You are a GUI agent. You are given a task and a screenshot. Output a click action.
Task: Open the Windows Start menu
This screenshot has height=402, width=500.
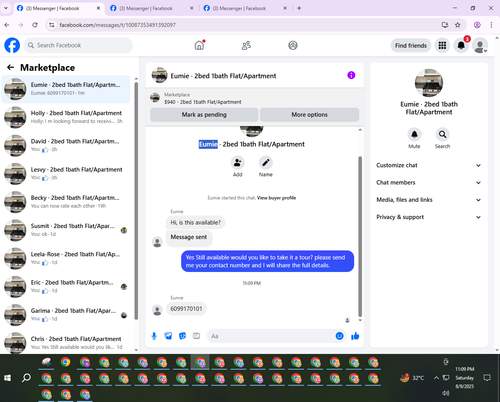7,378
